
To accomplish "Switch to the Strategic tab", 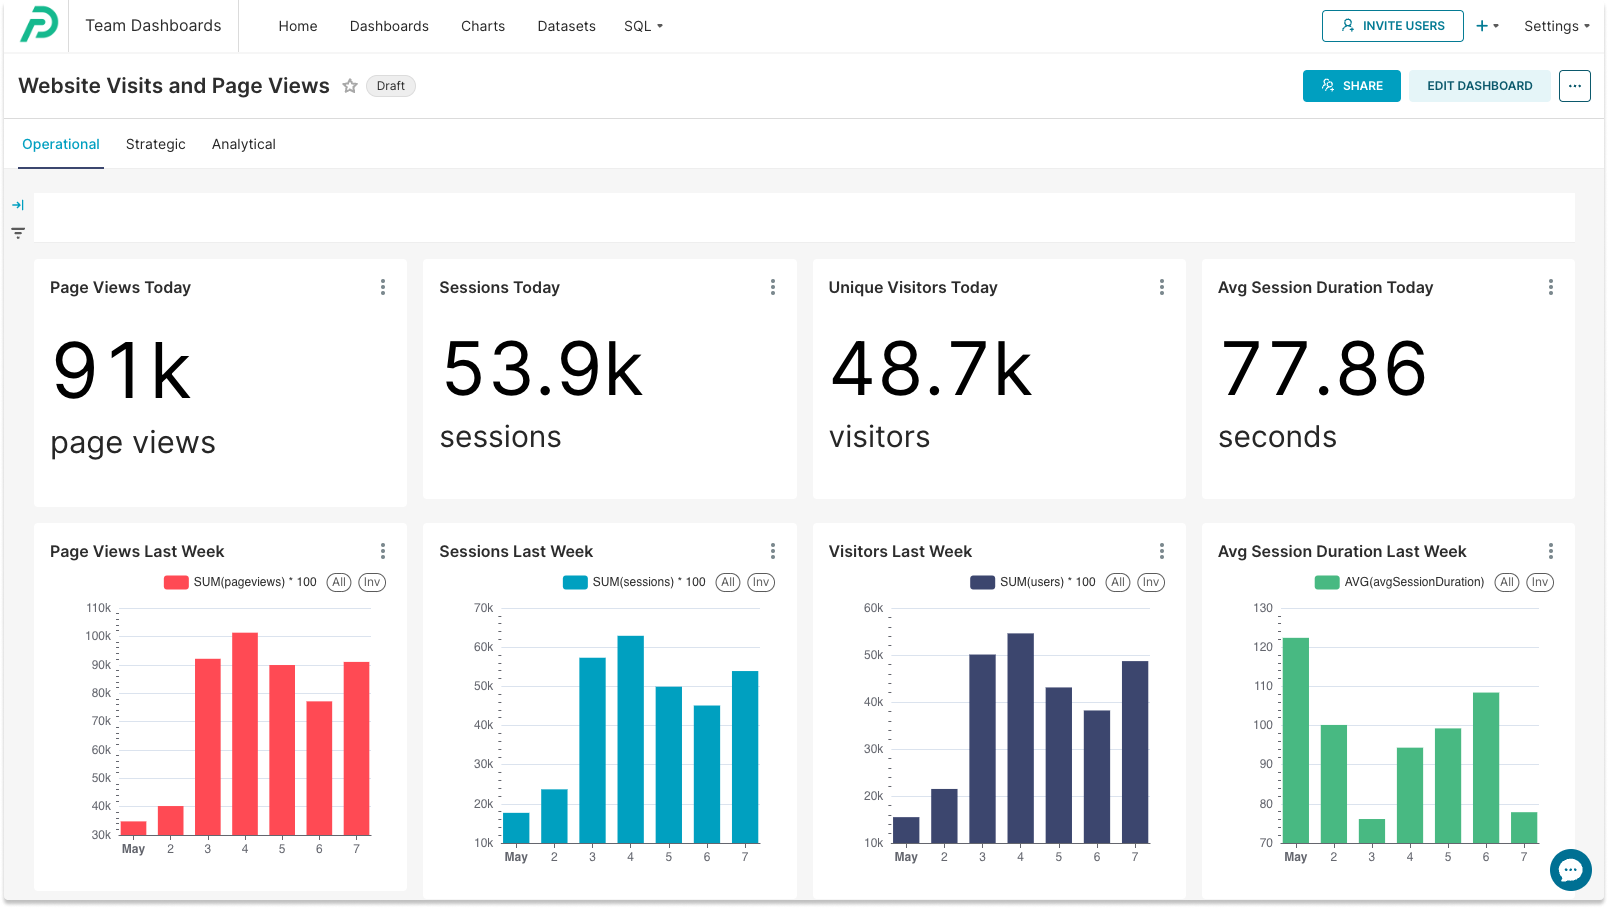I will [x=155, y=144].
